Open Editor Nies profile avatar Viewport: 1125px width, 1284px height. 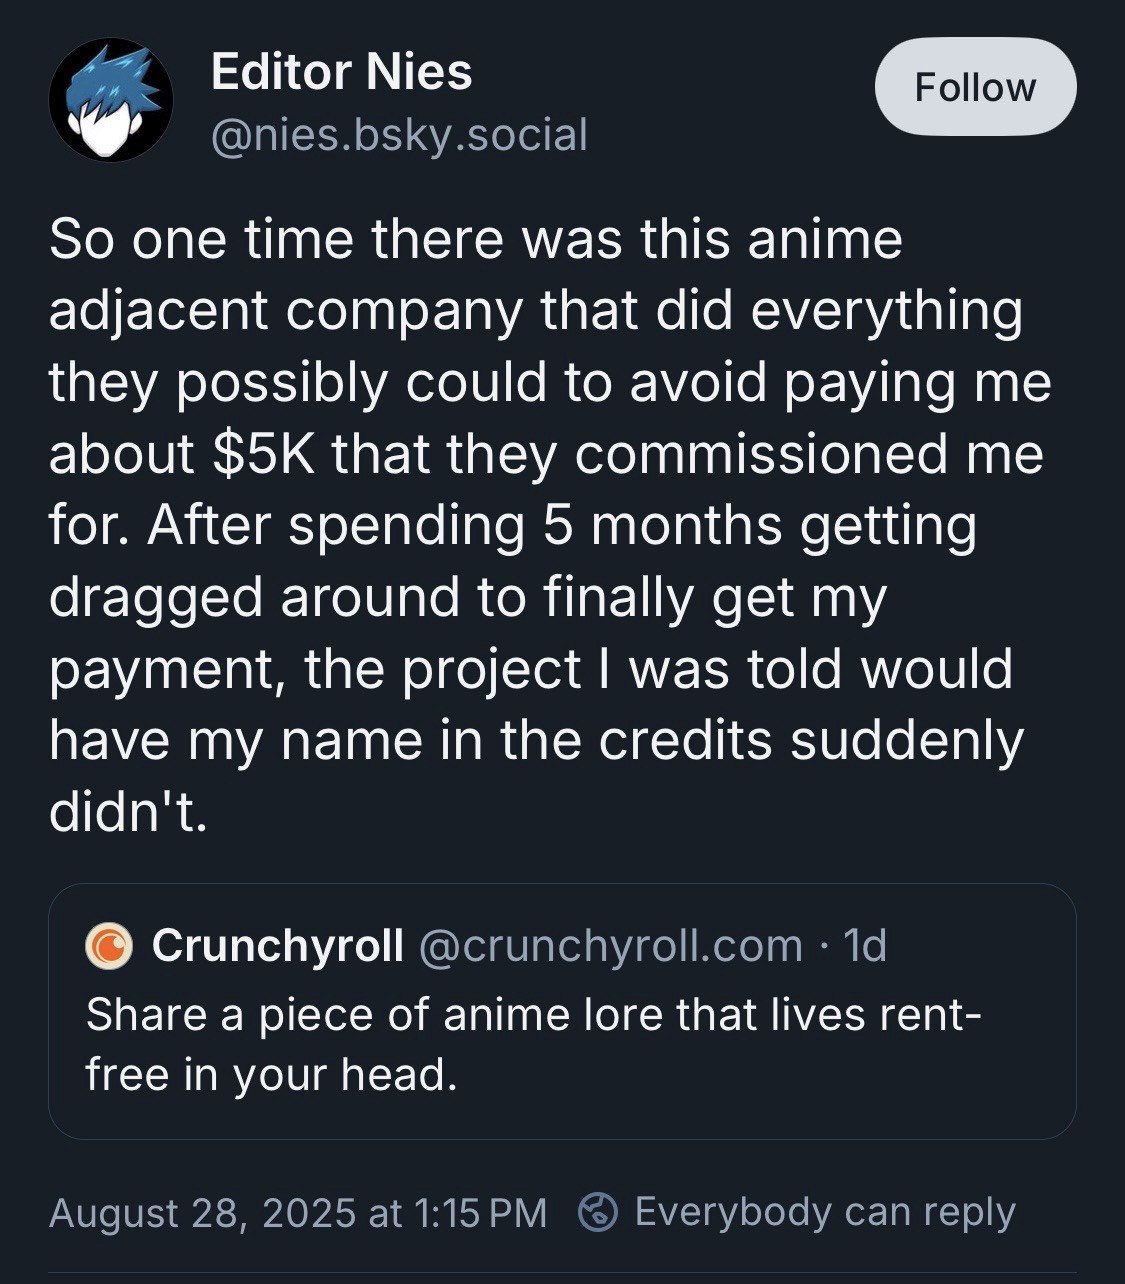pos(110,100)
